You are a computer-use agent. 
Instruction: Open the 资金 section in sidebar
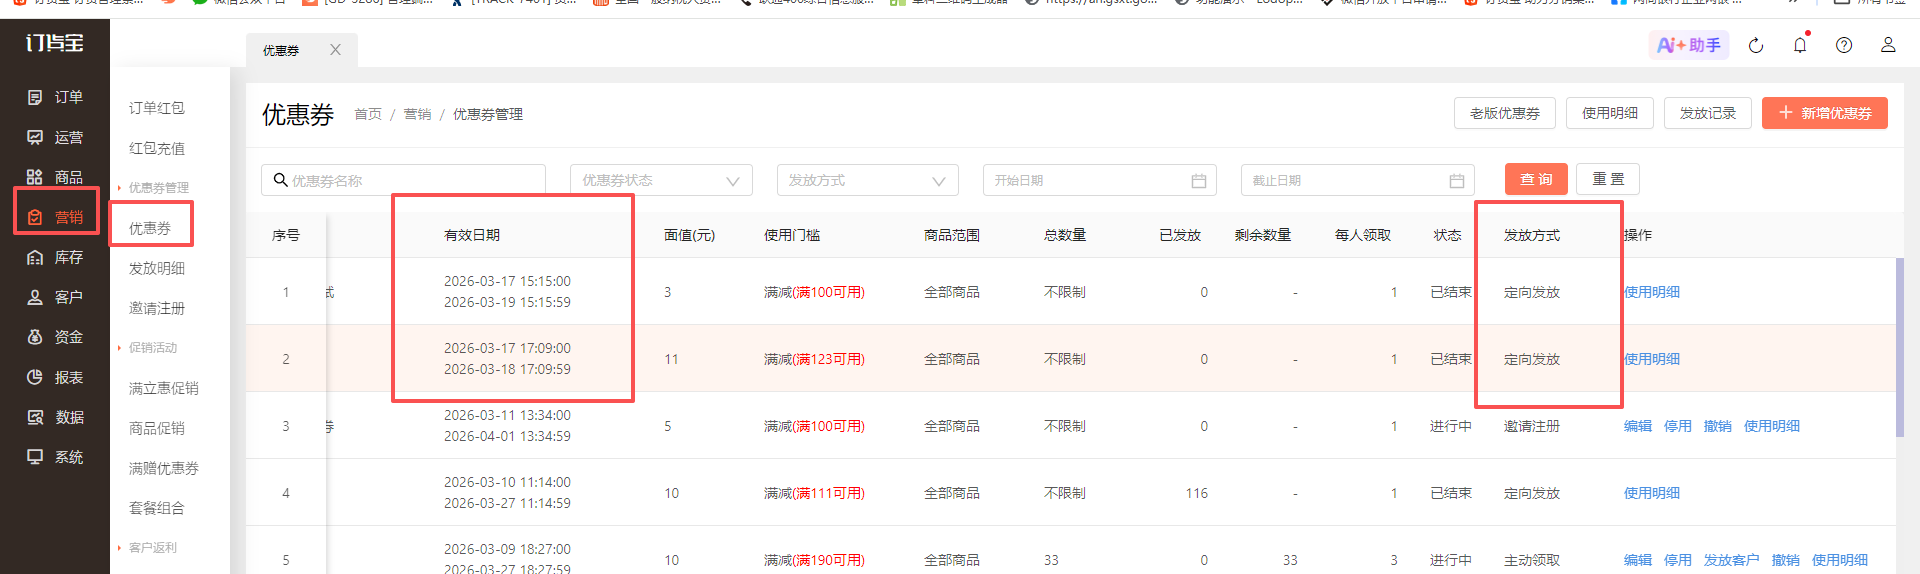tap(55, 337)
